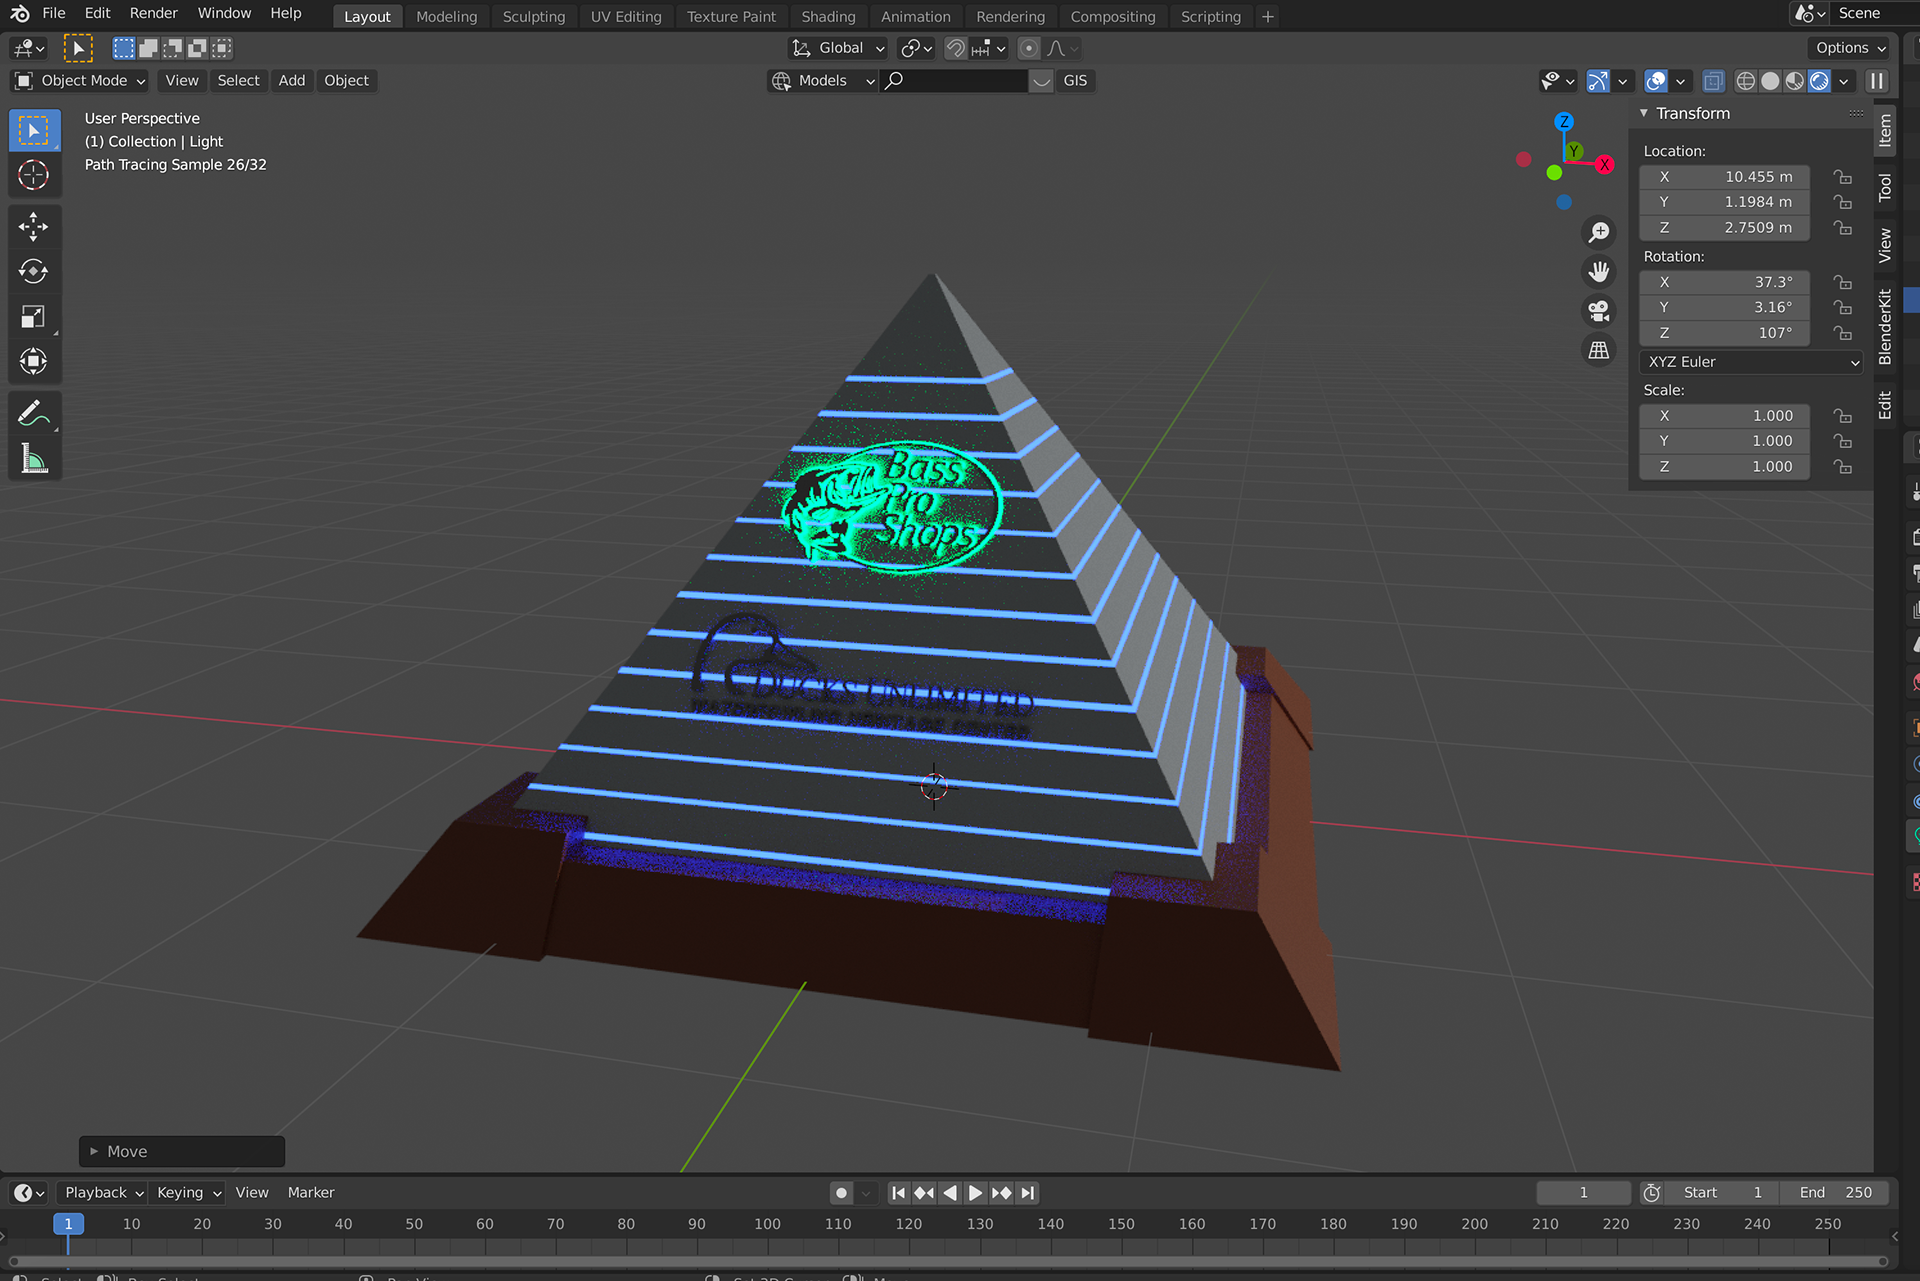Open the Playback dropdown
This screenshot has width=1920, height=1281.
point(104,1193)
